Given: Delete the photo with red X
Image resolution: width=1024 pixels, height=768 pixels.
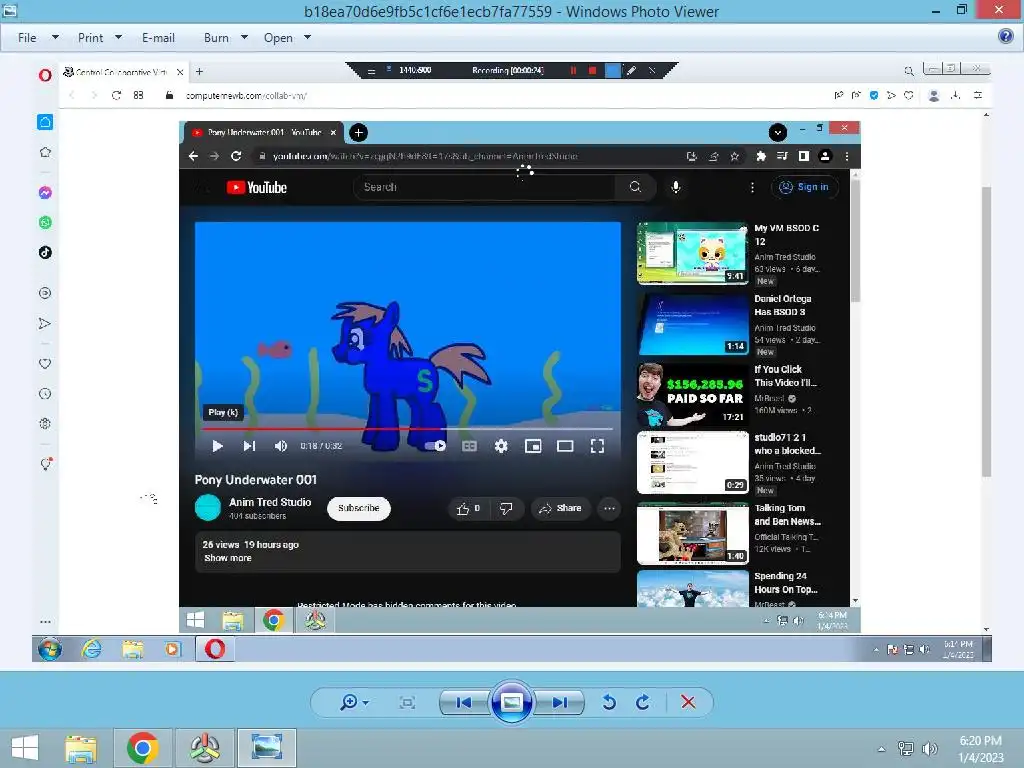Looking at the screenshot, I should tap(688, 702).
